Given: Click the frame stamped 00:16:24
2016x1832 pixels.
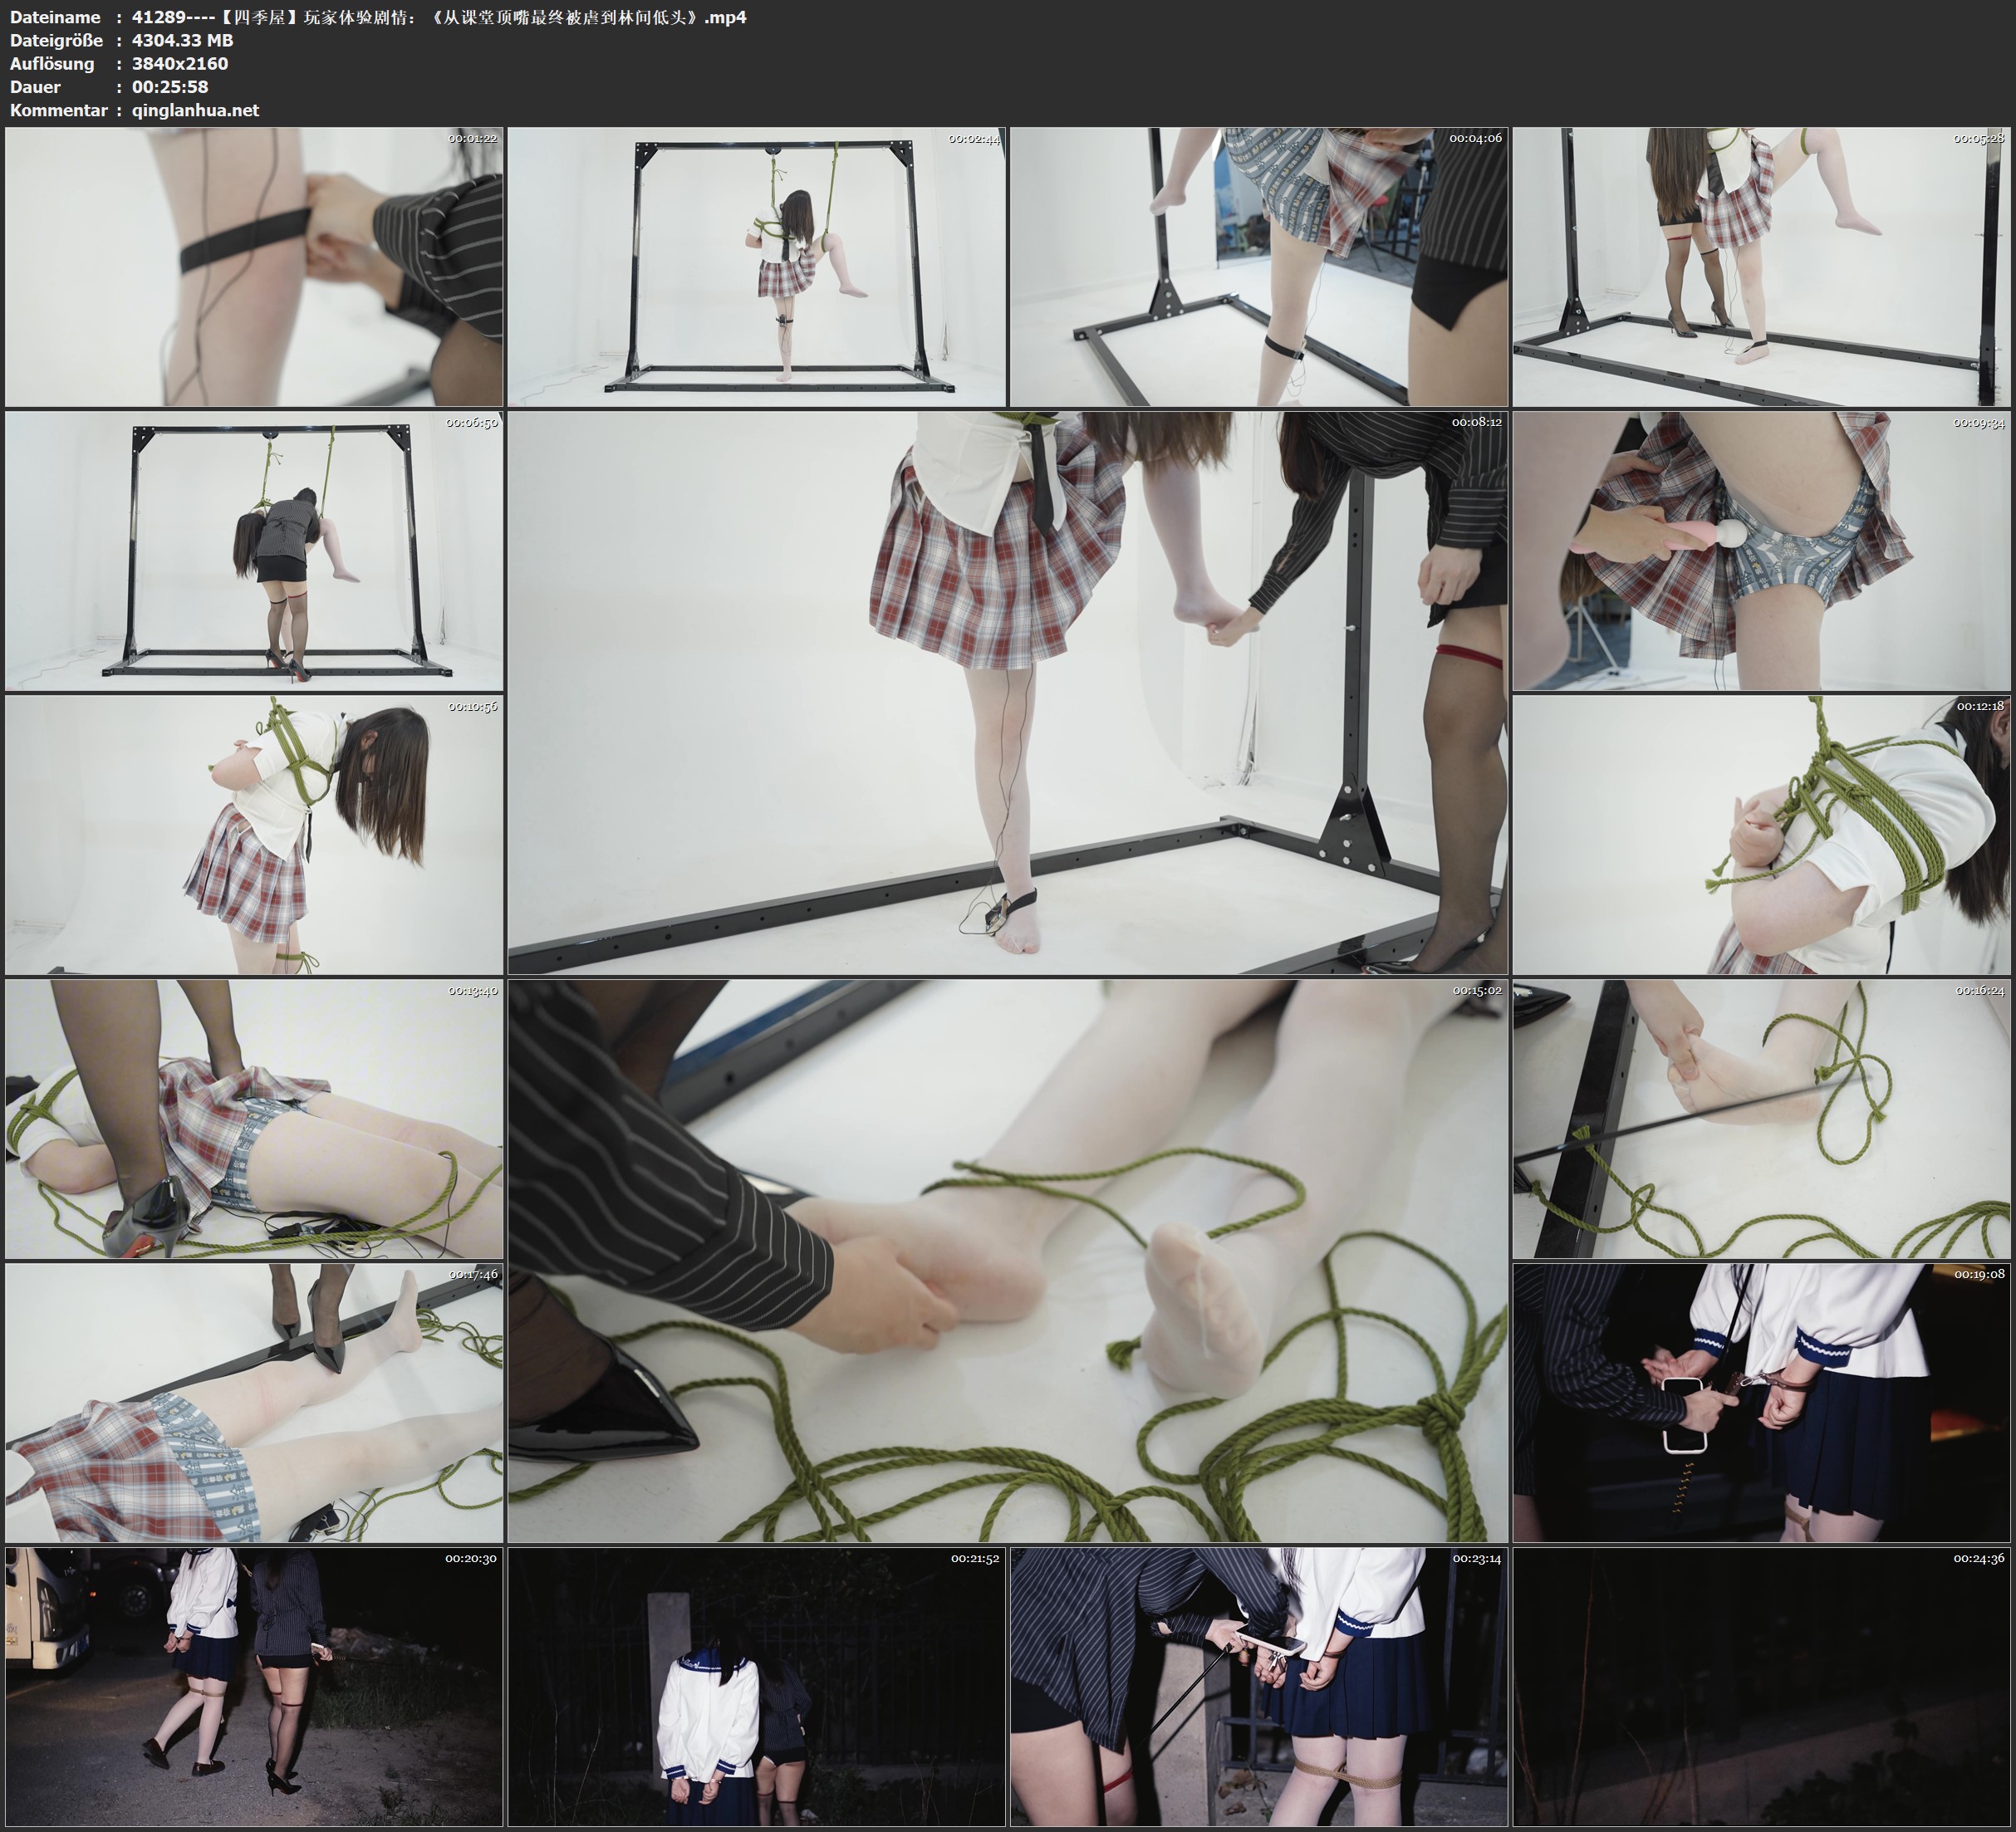Looking at the screenshot, I should 1762,1119.
